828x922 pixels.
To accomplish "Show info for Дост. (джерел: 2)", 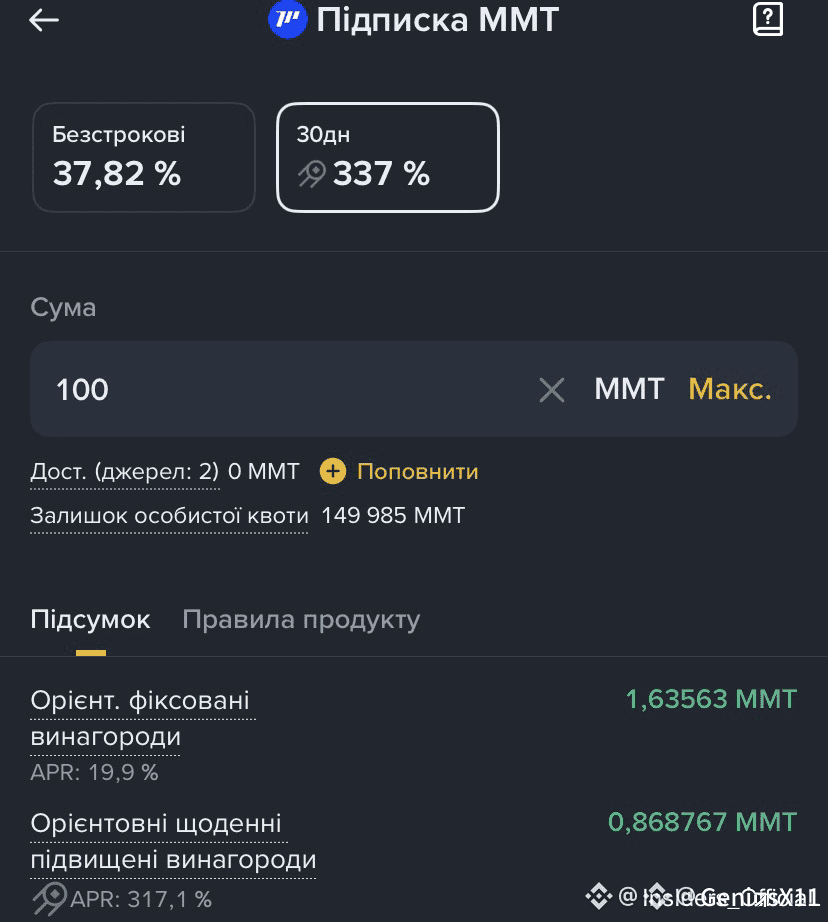I will [x=125, y=472].
